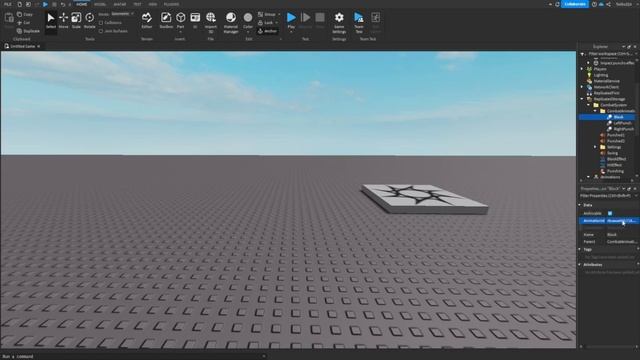The height and width of the screenshot is (360, 640).
Task: Collapse the Data properties section
Action: tap(580, 205)
